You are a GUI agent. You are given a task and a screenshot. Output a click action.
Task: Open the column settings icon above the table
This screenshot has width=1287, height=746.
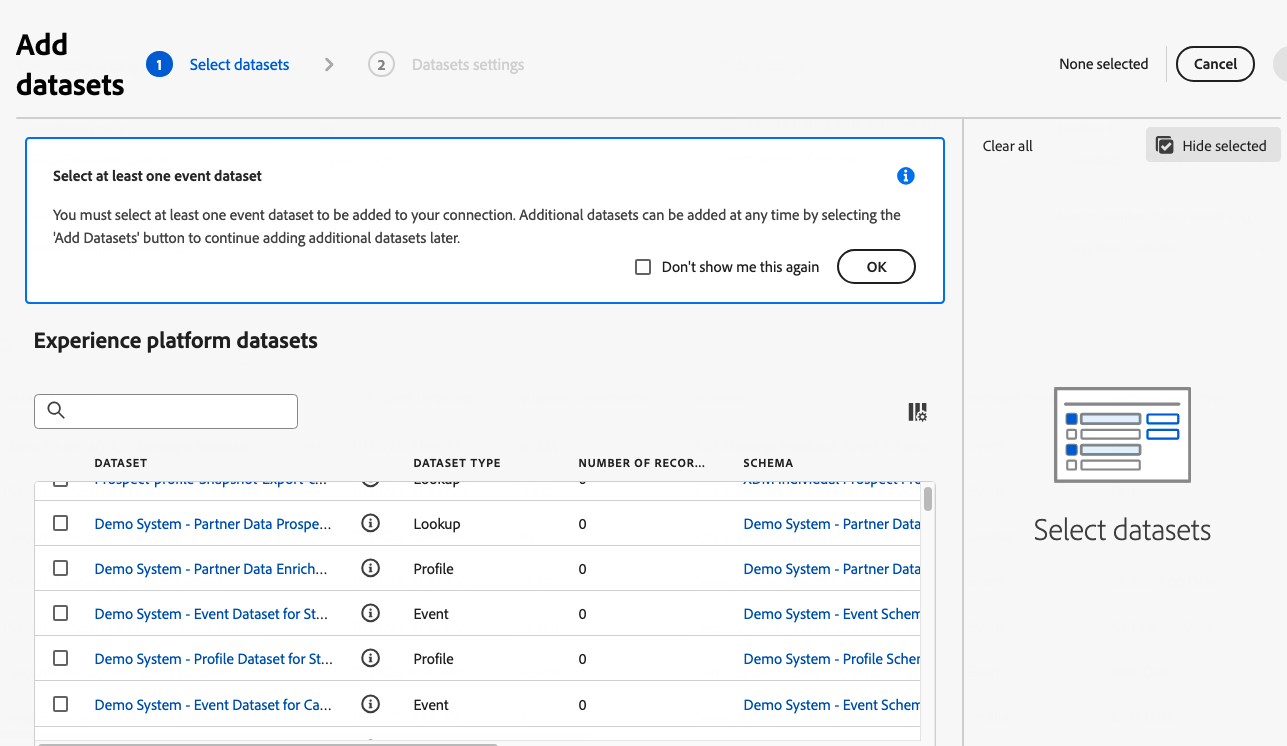[917, 412]
